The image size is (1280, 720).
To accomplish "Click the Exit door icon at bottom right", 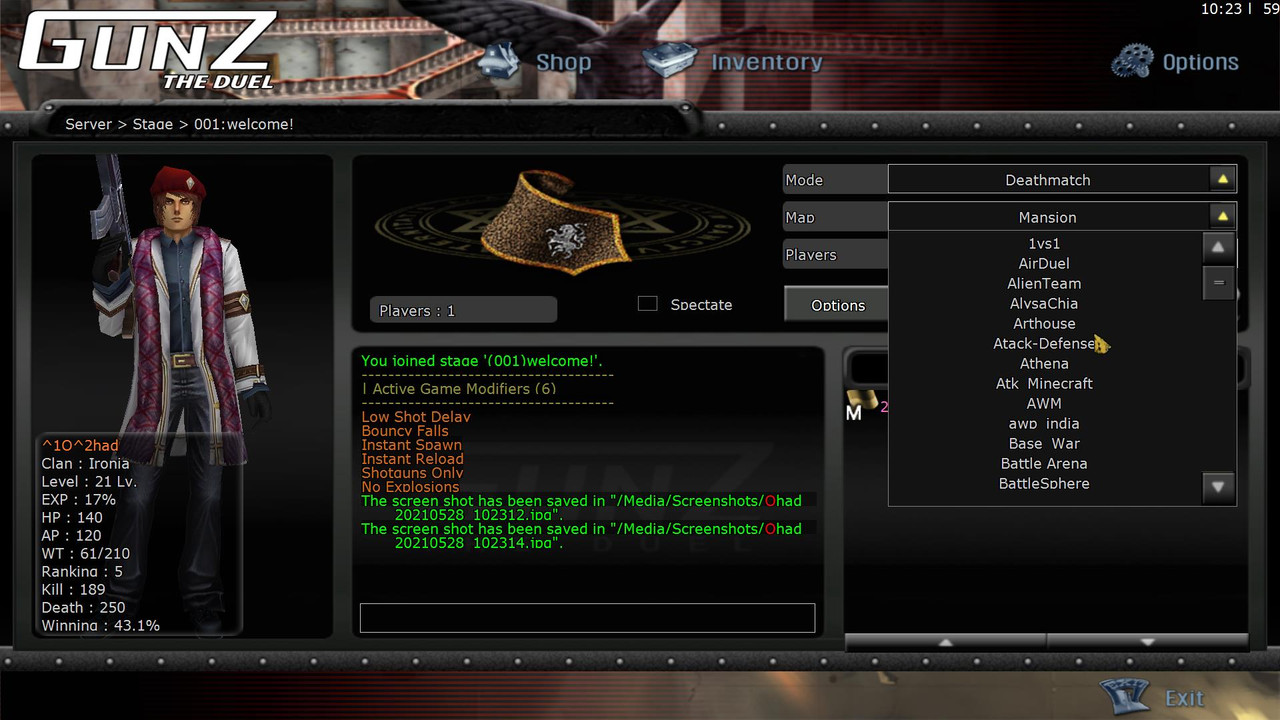I will coord(1124,694).
